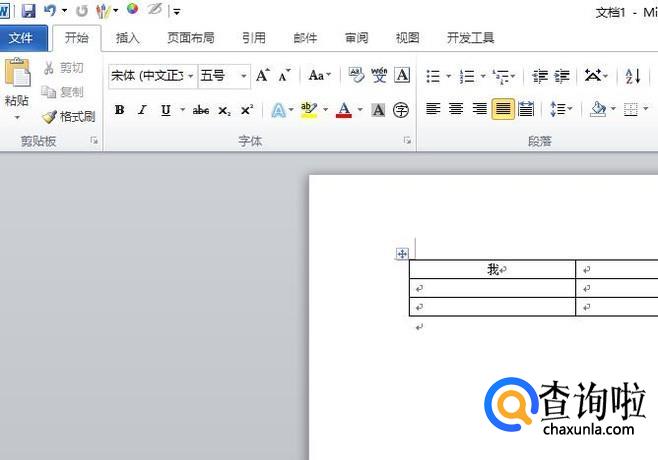This screenshot has height=460, width=658.
Task: Click the numbered list icon
Action: pyautogui.click(x=467, y=76)
